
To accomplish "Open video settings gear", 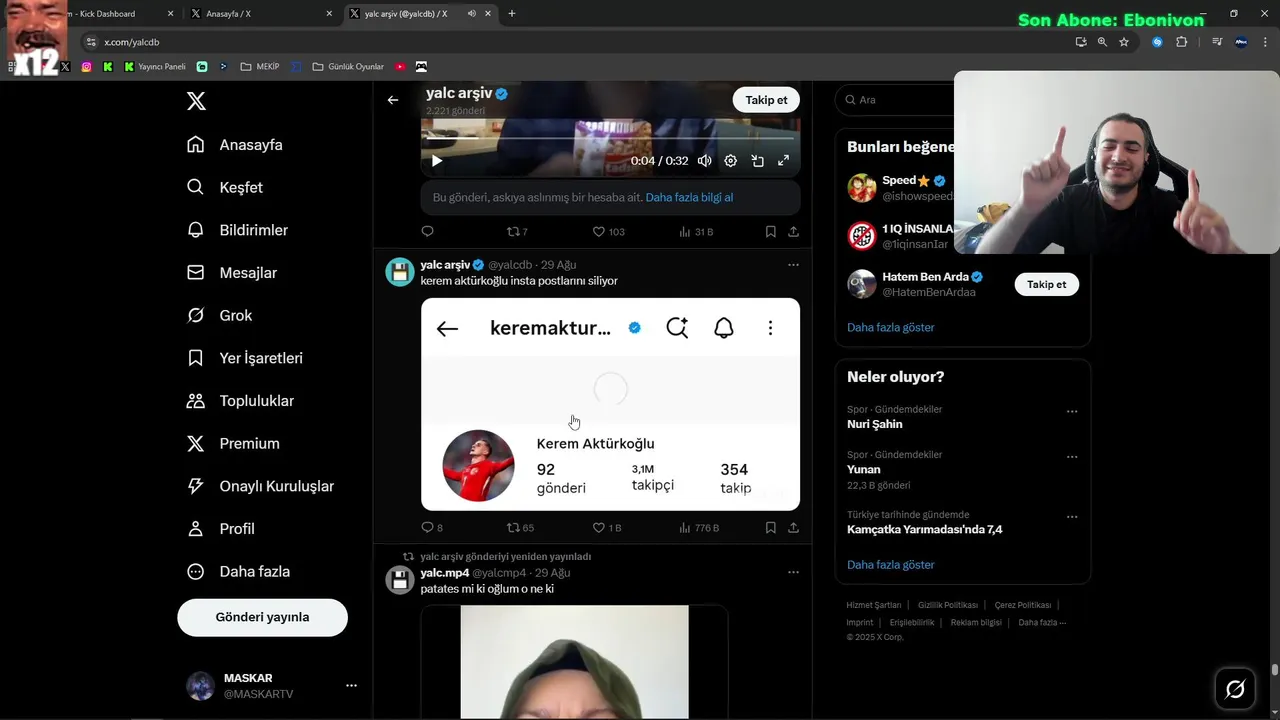I will point(731,161).
